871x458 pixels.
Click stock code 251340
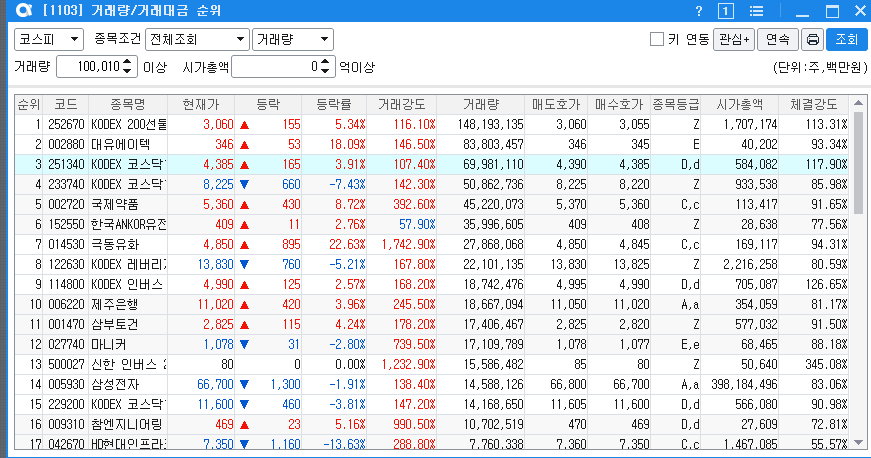pos(66,164)
